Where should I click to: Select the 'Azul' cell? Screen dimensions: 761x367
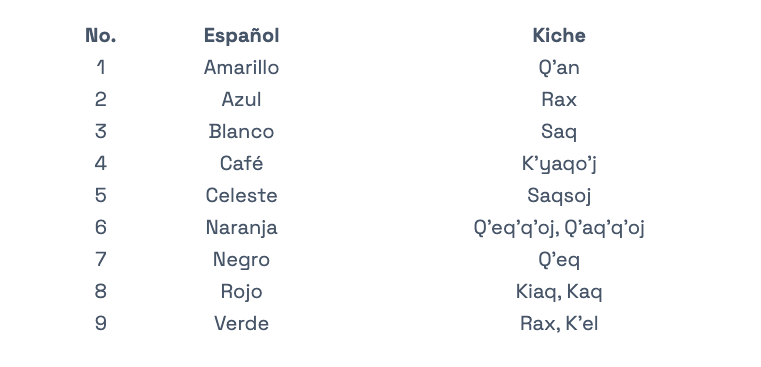click(241, 100)
